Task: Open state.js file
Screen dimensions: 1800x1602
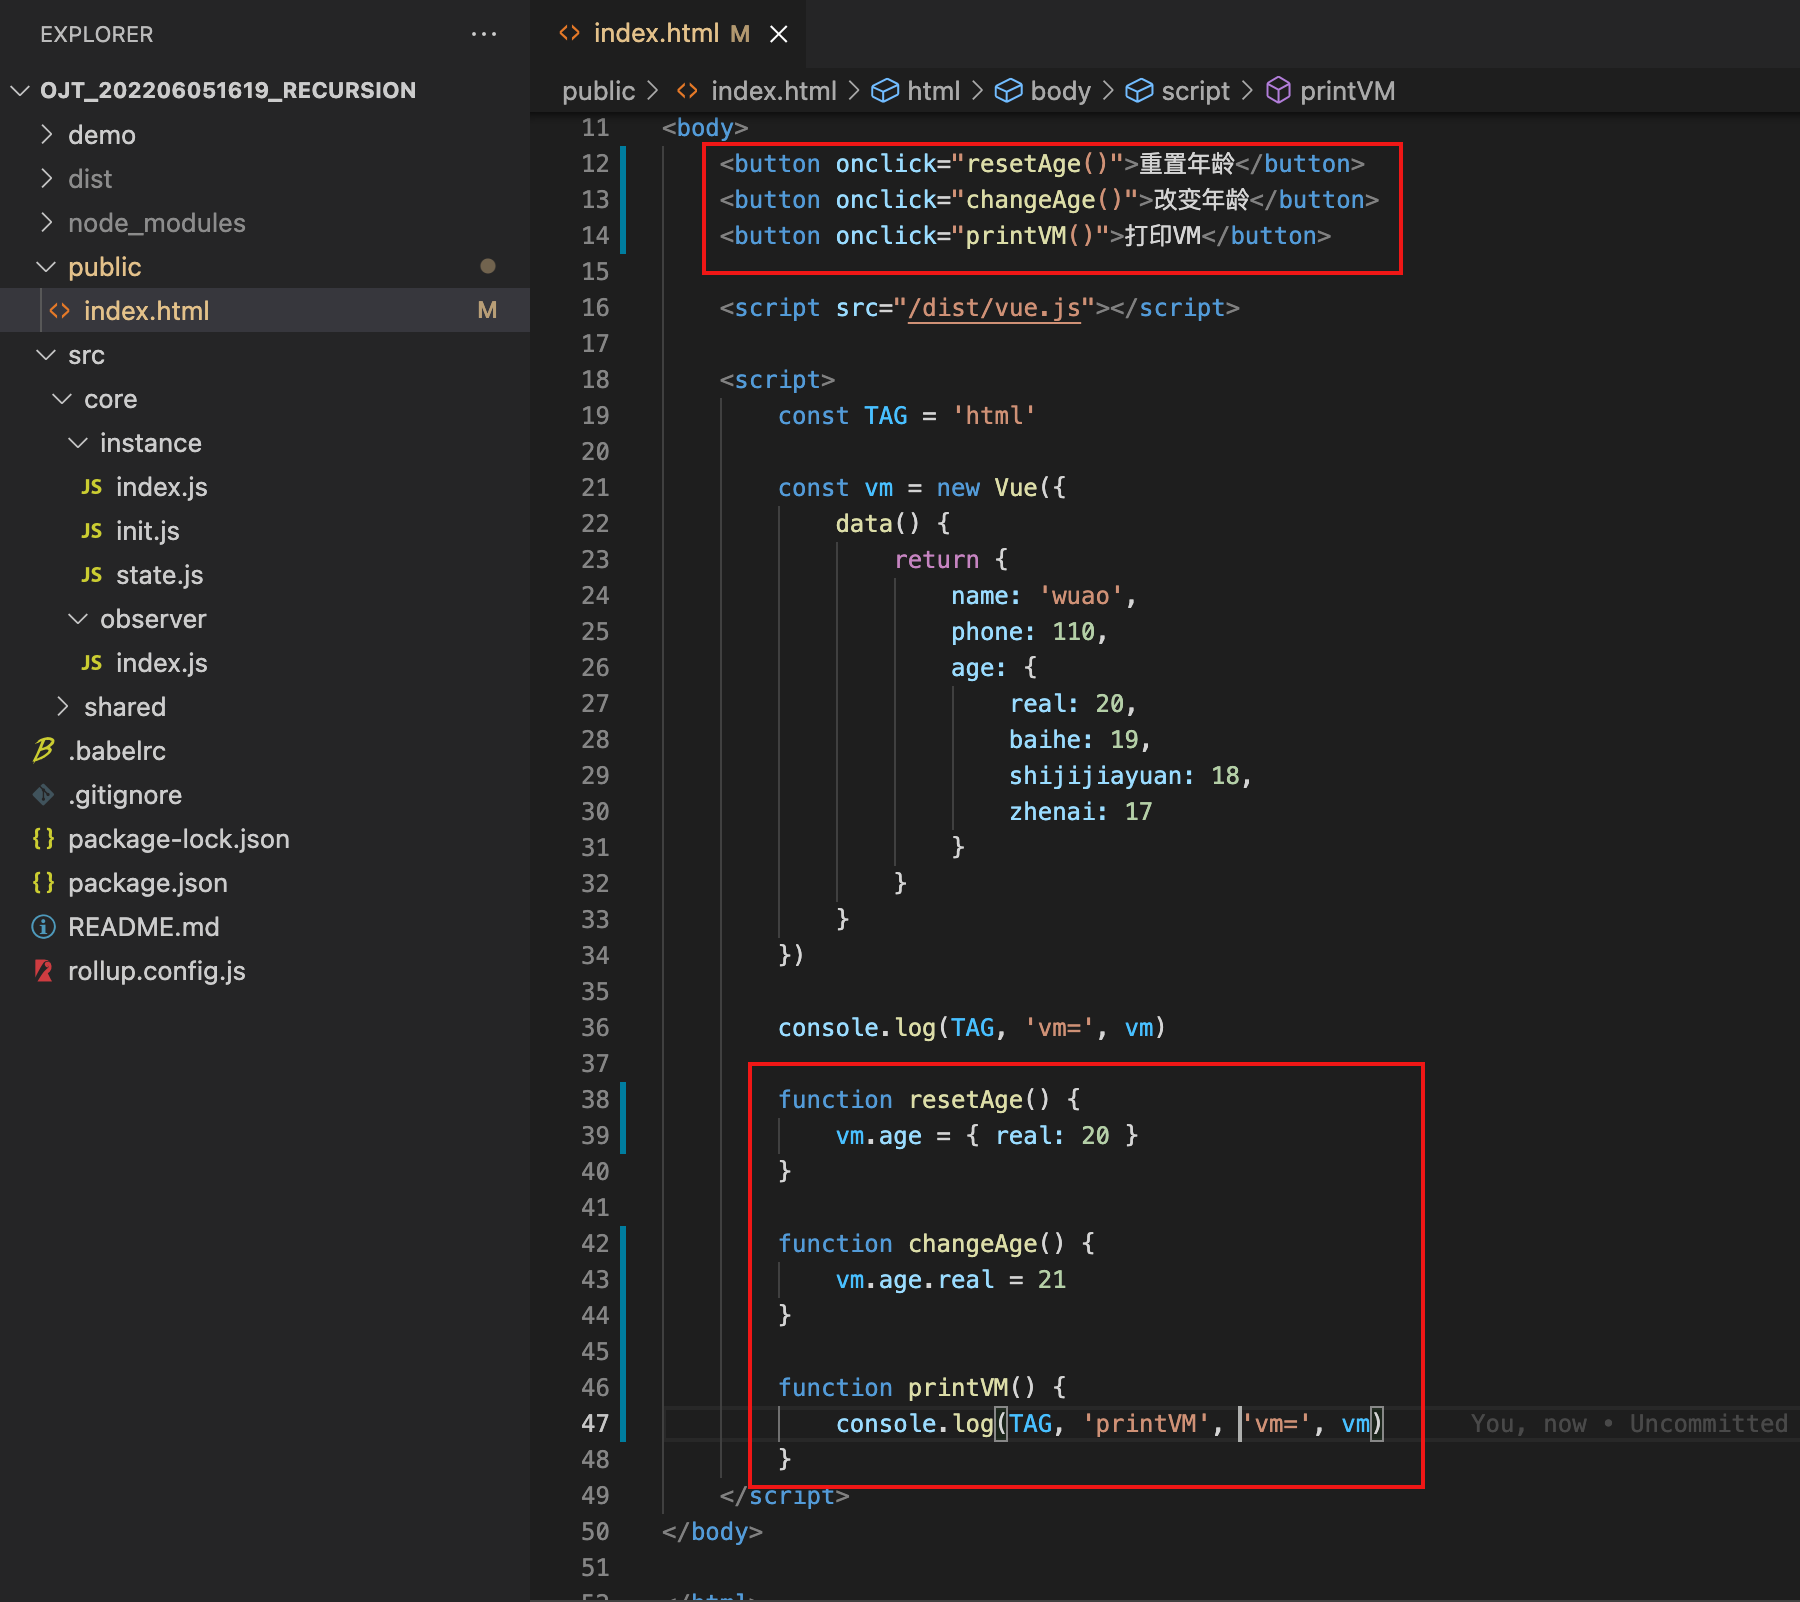Action: (x=265, y=574)
